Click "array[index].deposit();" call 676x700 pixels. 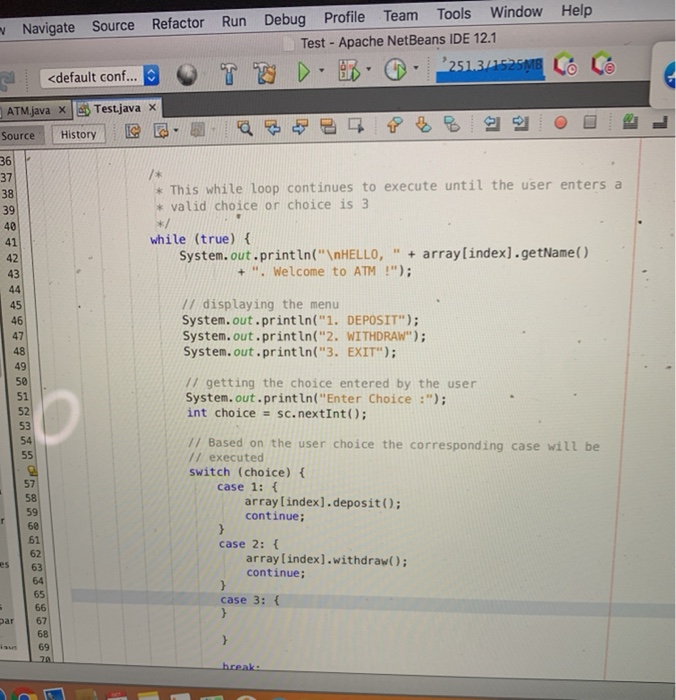click(x=322, y=503)
